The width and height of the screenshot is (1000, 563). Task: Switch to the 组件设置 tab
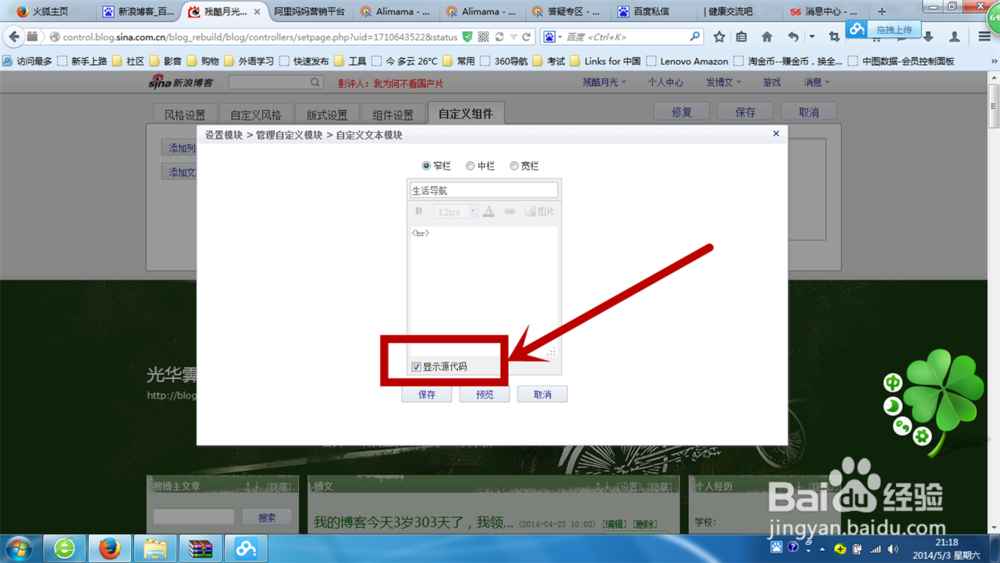[393, 115]
